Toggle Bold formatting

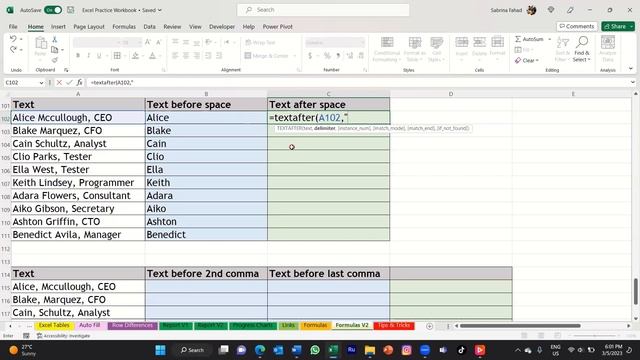[x=78, y=56]
